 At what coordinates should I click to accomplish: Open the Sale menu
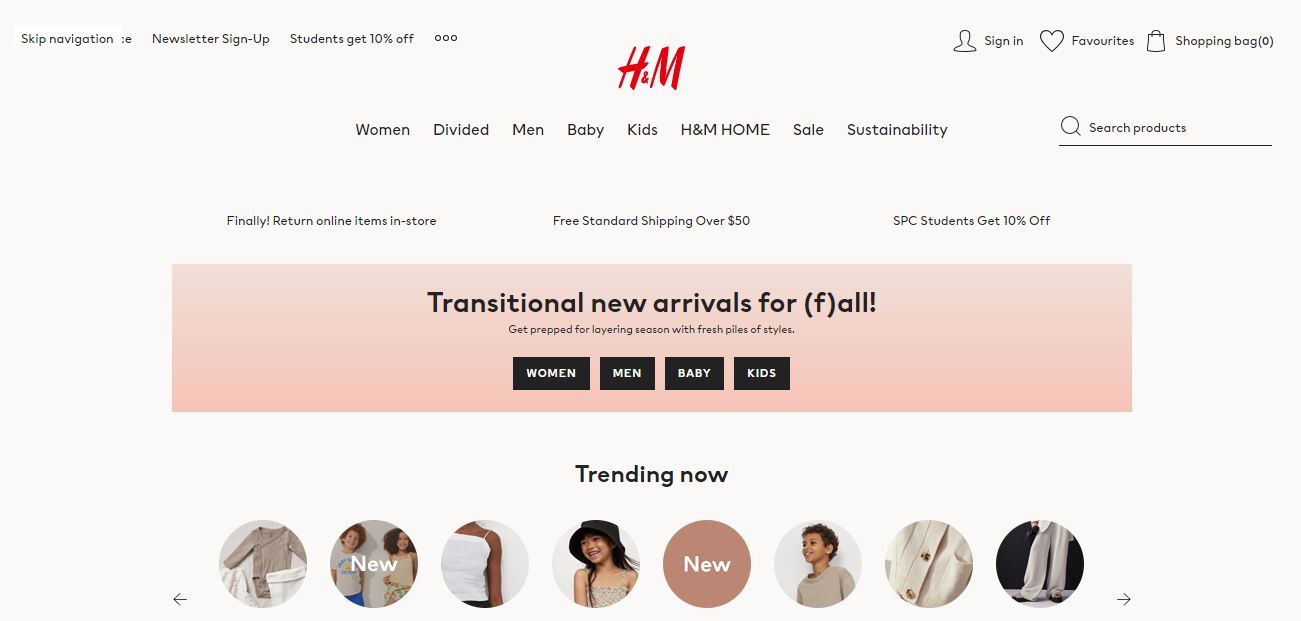pos(808,130)
